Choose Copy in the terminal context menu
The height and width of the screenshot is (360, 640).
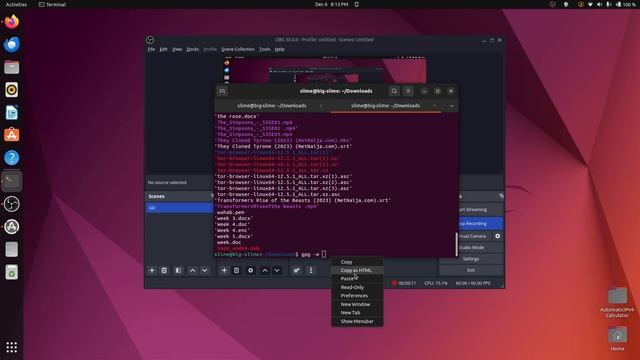347,262
